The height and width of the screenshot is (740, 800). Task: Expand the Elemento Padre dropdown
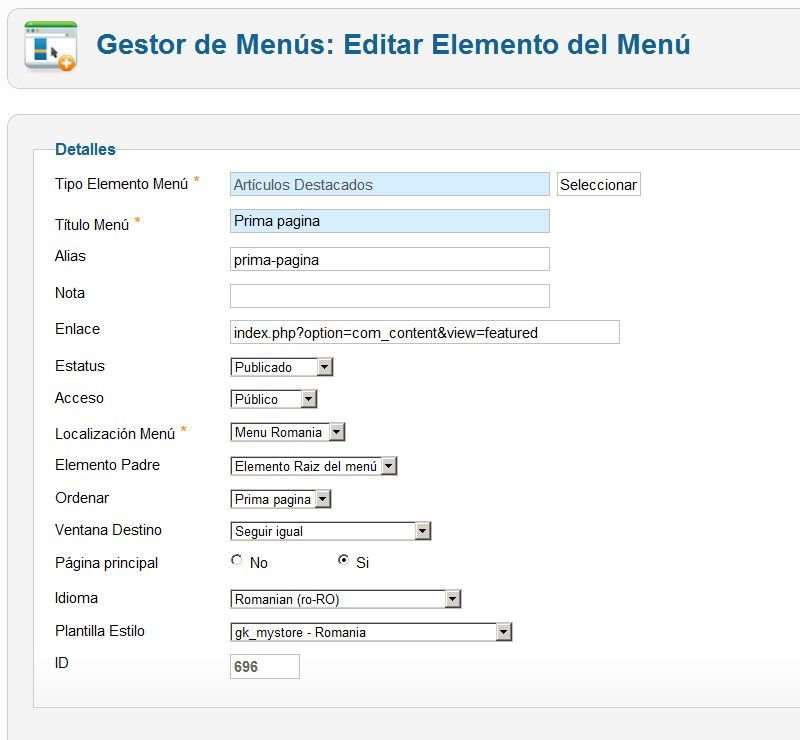[x=314, y=466]
